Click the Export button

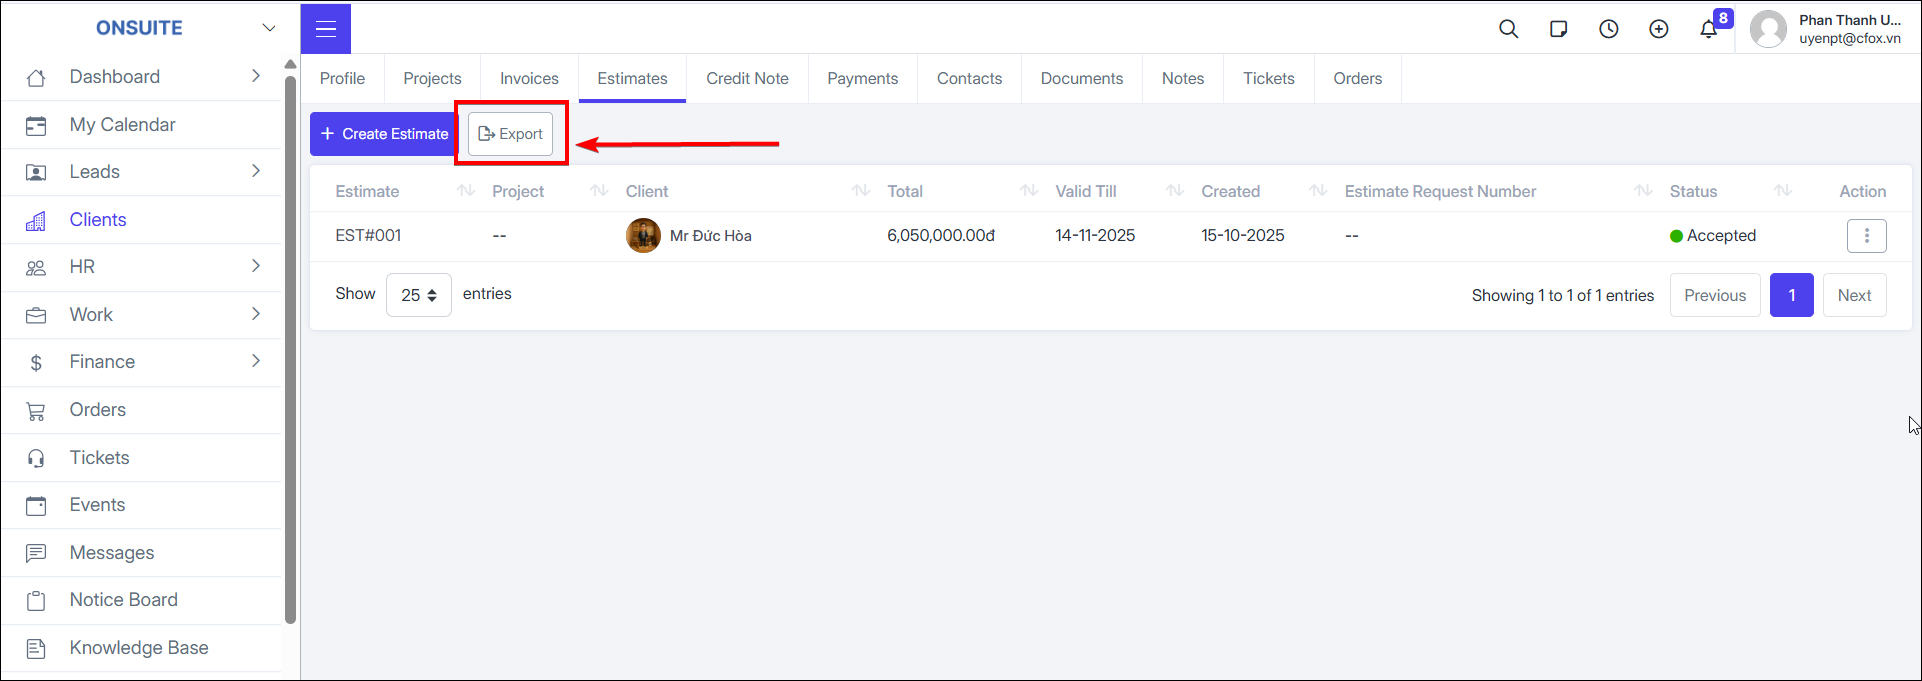coord(510,134)
